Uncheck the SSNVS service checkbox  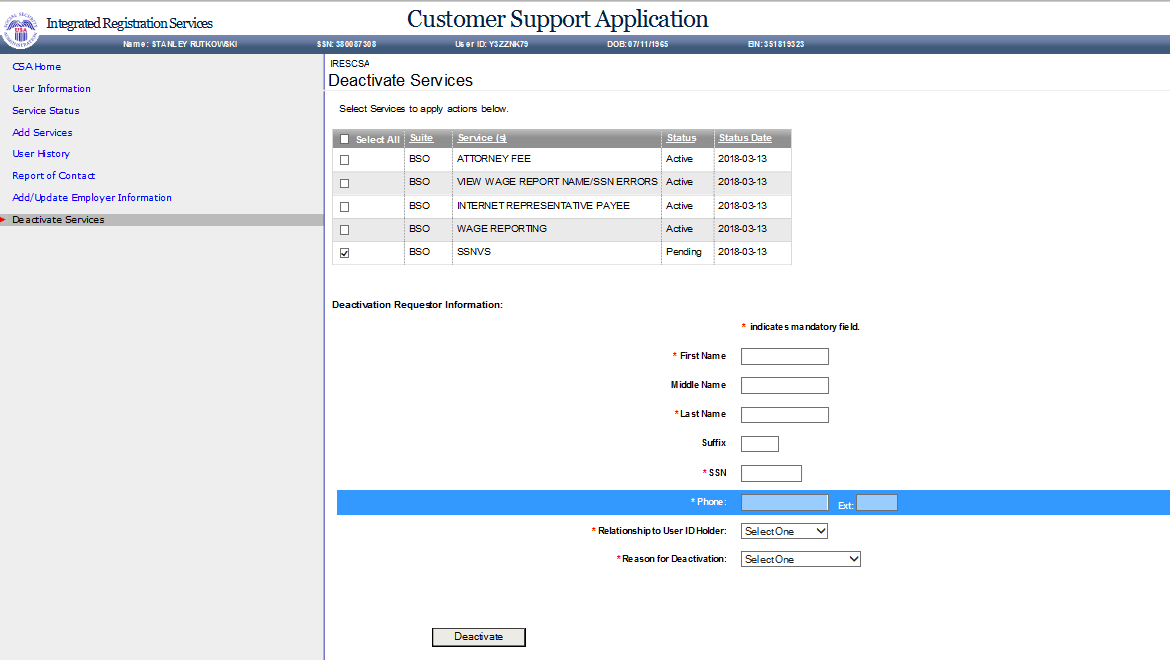coord(345,253)
